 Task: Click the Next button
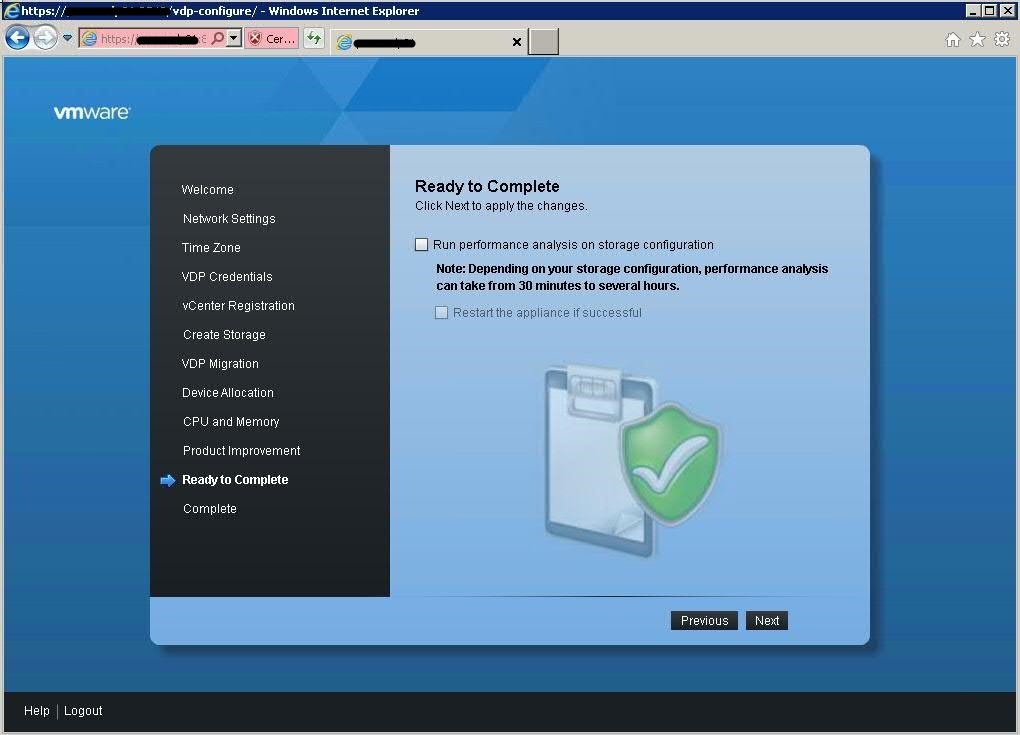(767, 621)
